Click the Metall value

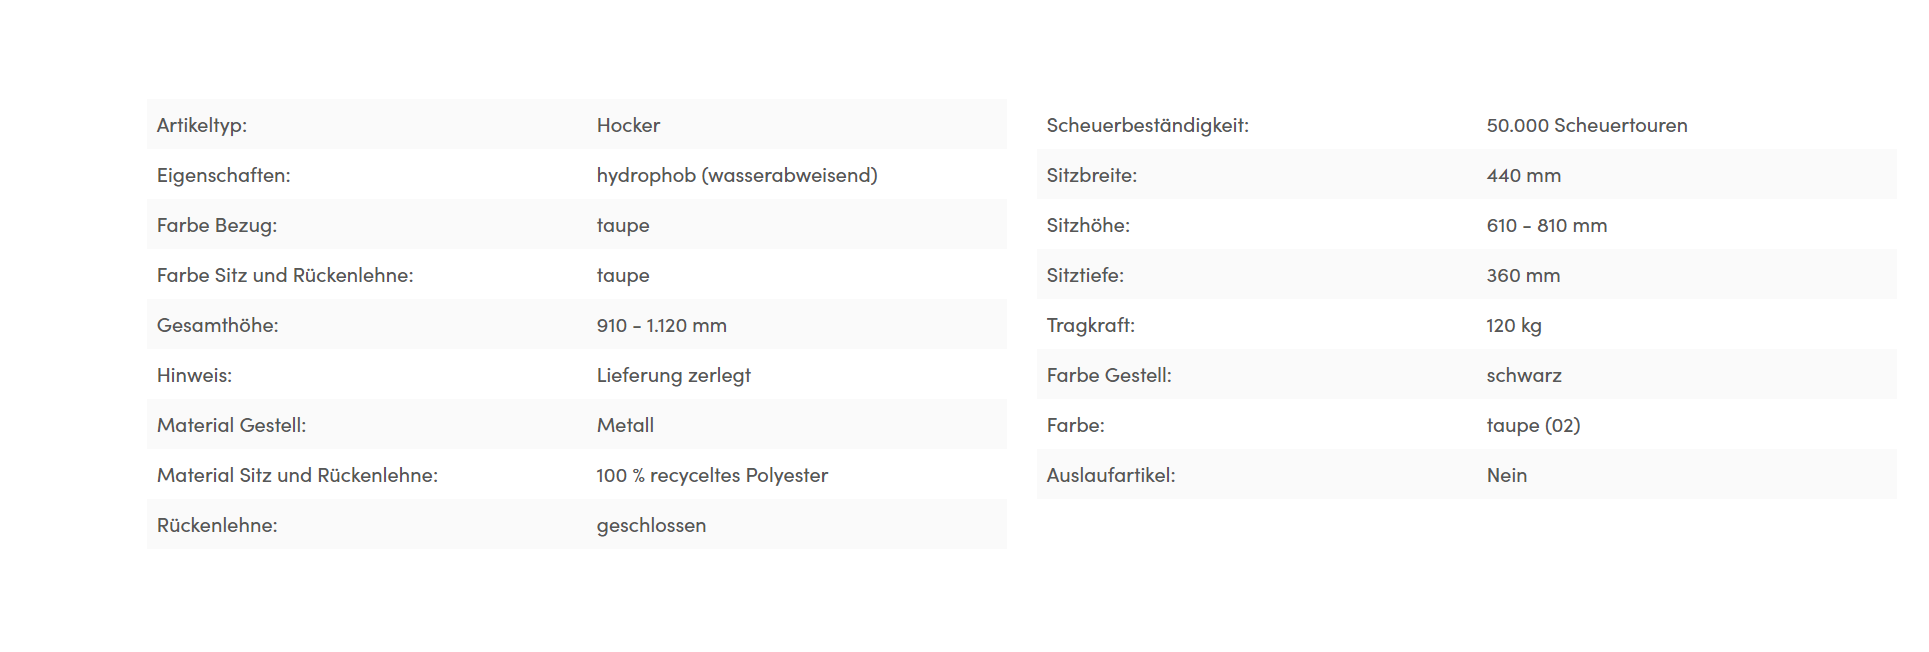[625, 425]
